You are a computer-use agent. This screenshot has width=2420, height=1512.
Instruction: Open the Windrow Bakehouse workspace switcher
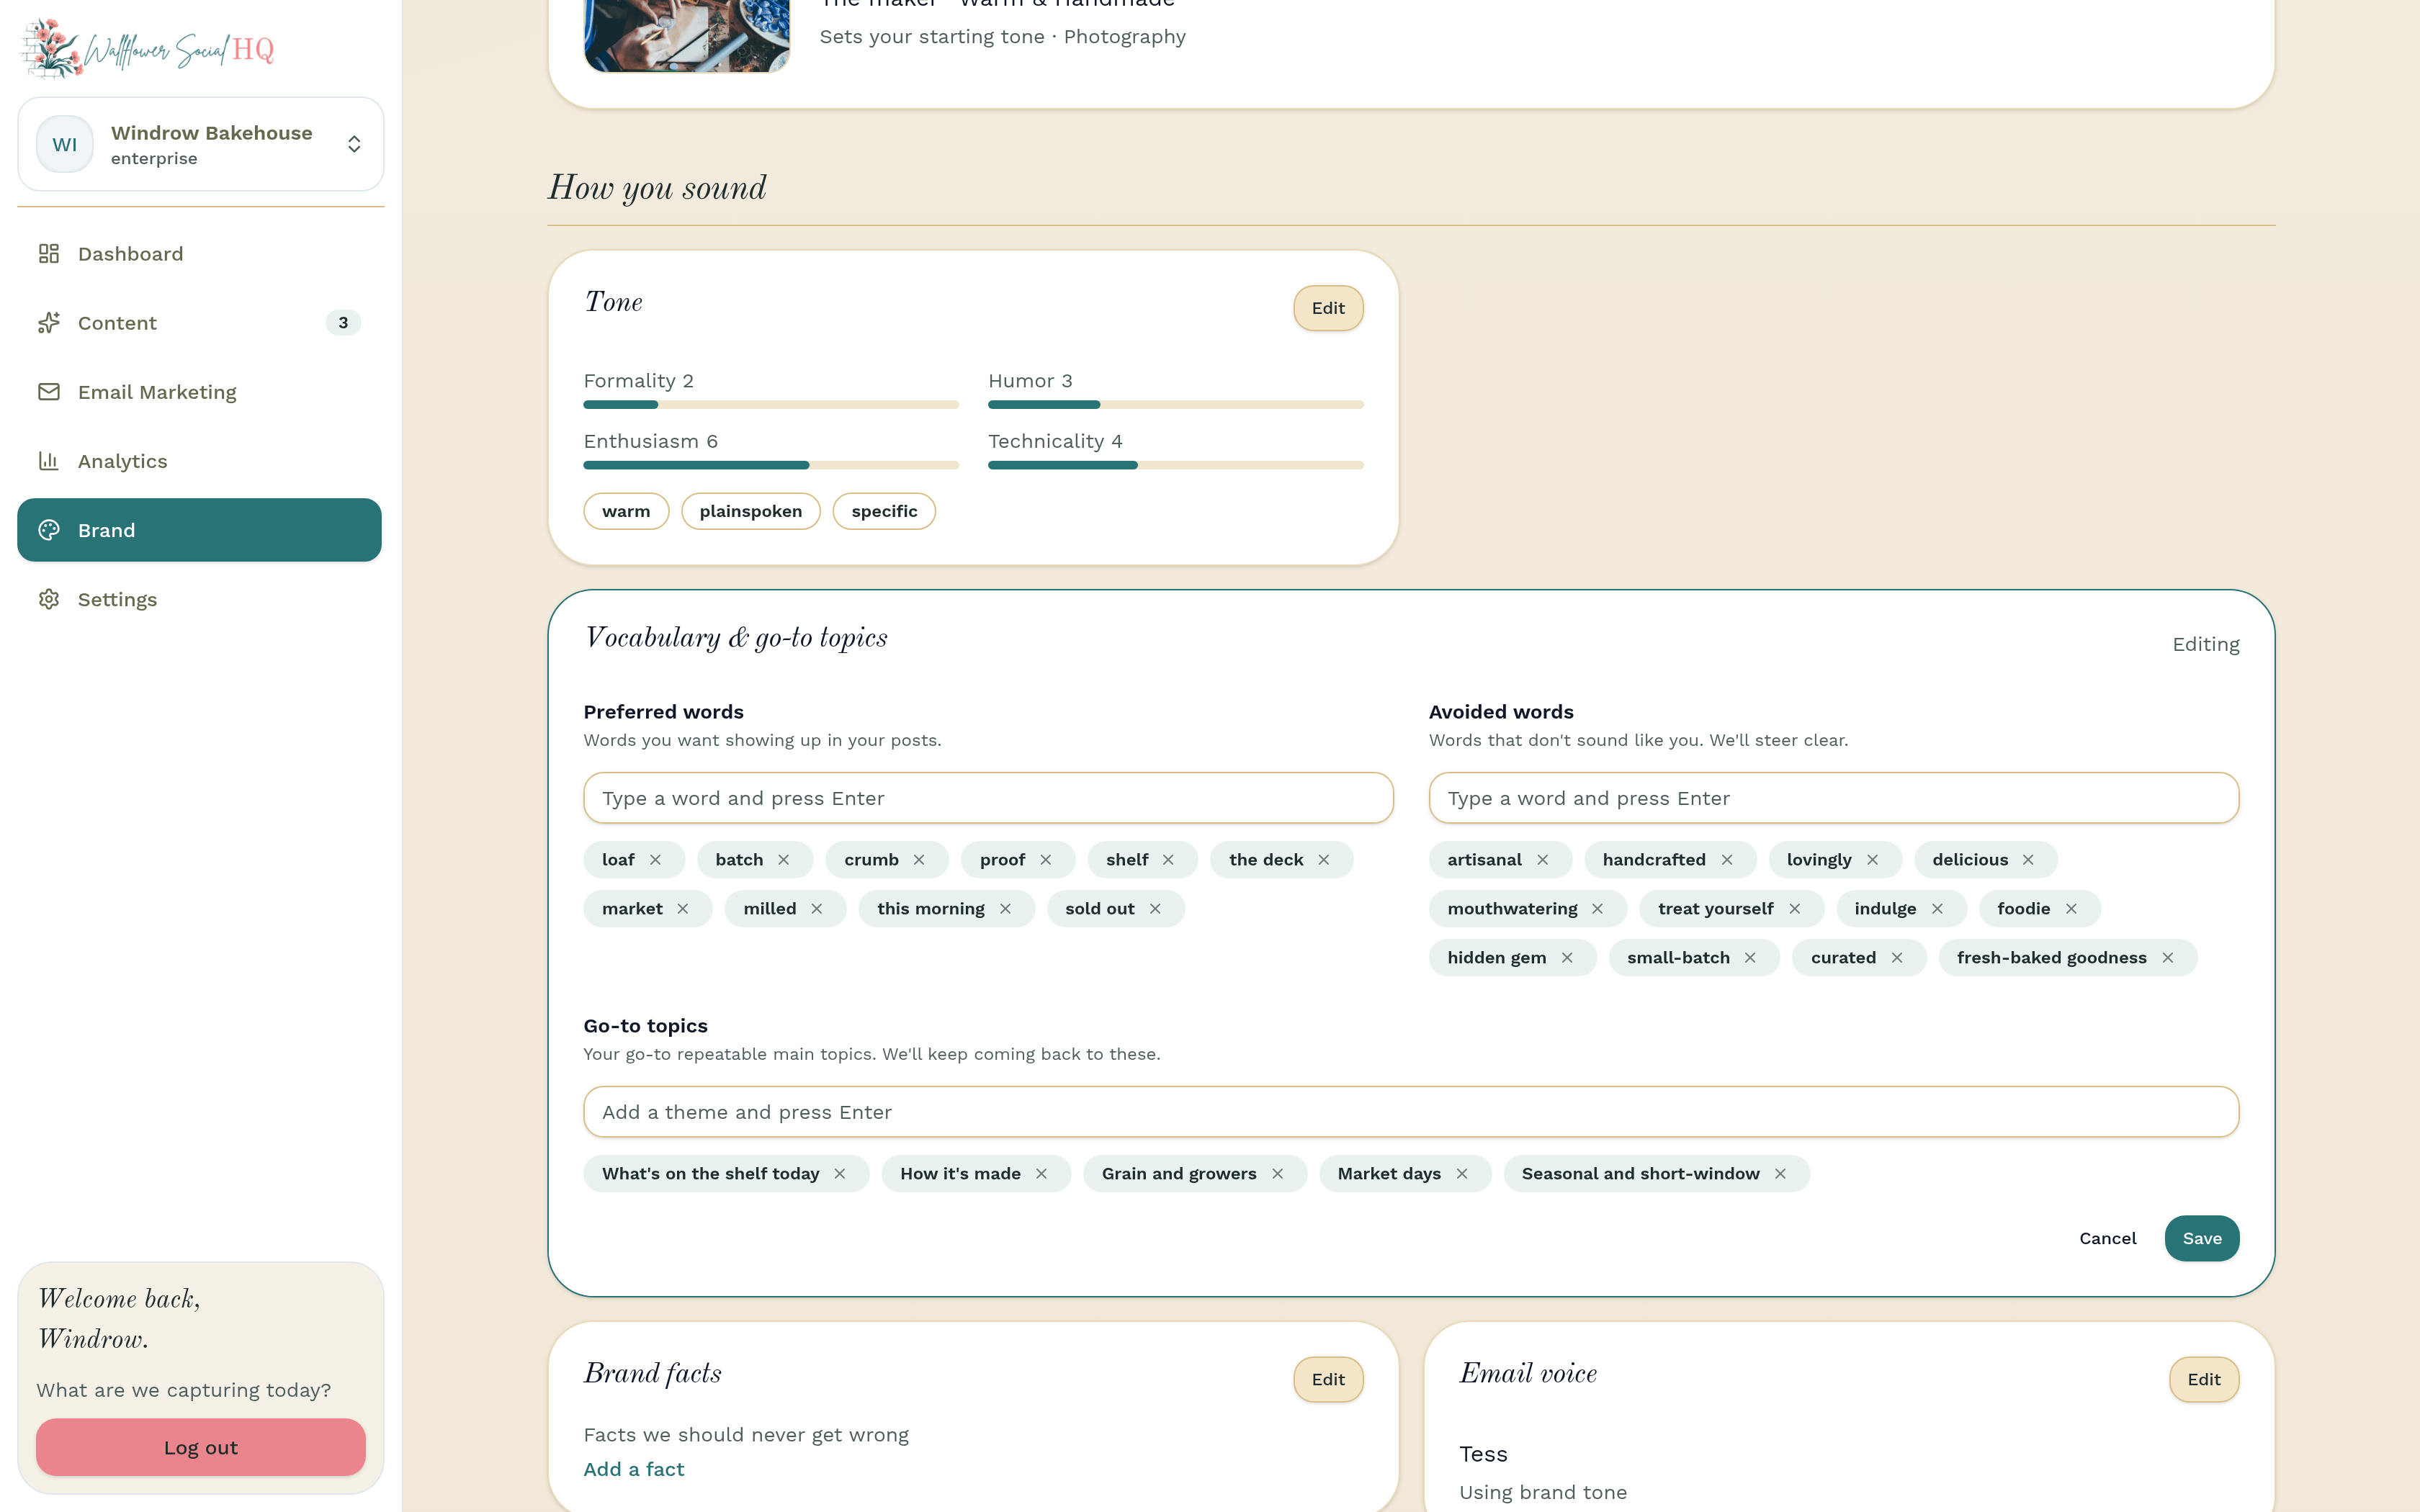click(200, 144)
